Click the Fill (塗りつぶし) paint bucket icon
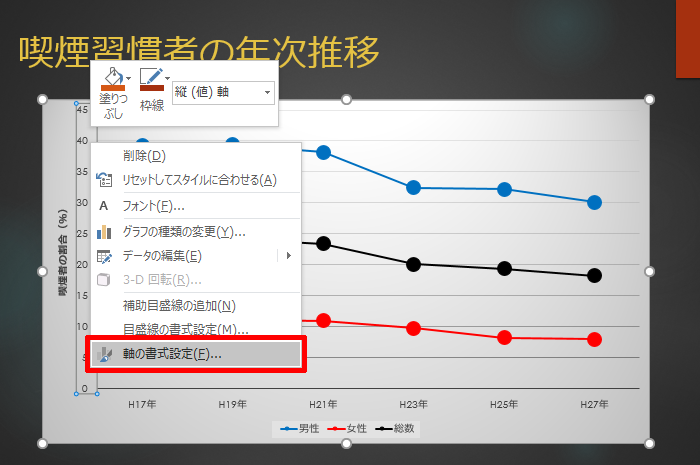700x465 pixels. point(113,79)
